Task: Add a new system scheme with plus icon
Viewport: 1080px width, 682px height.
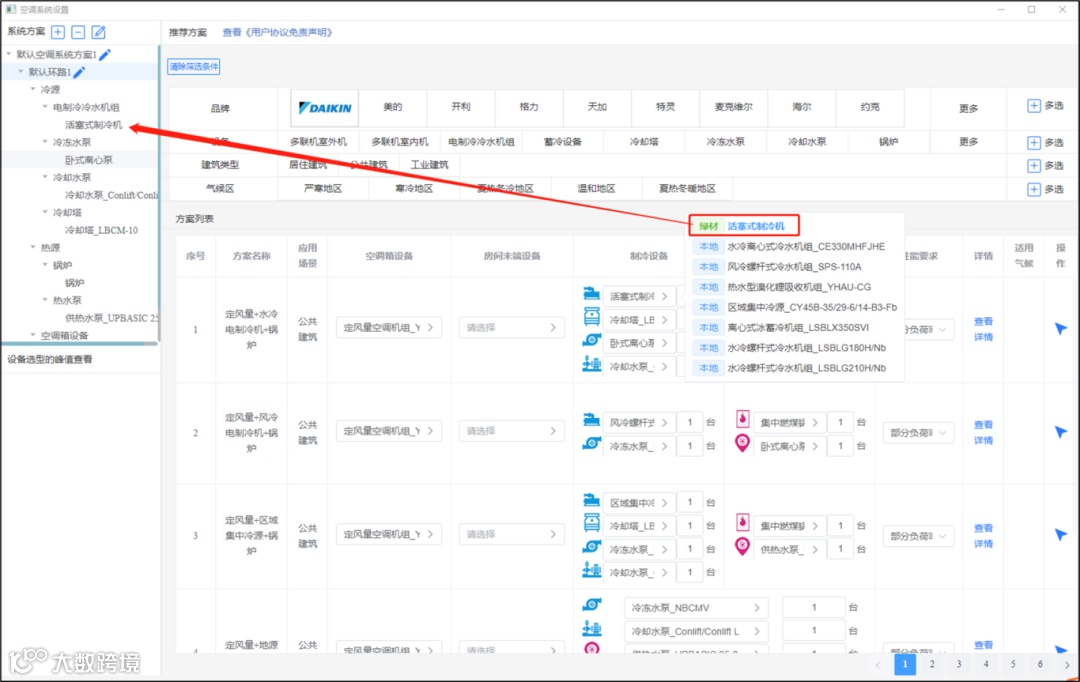Action: 58,32
